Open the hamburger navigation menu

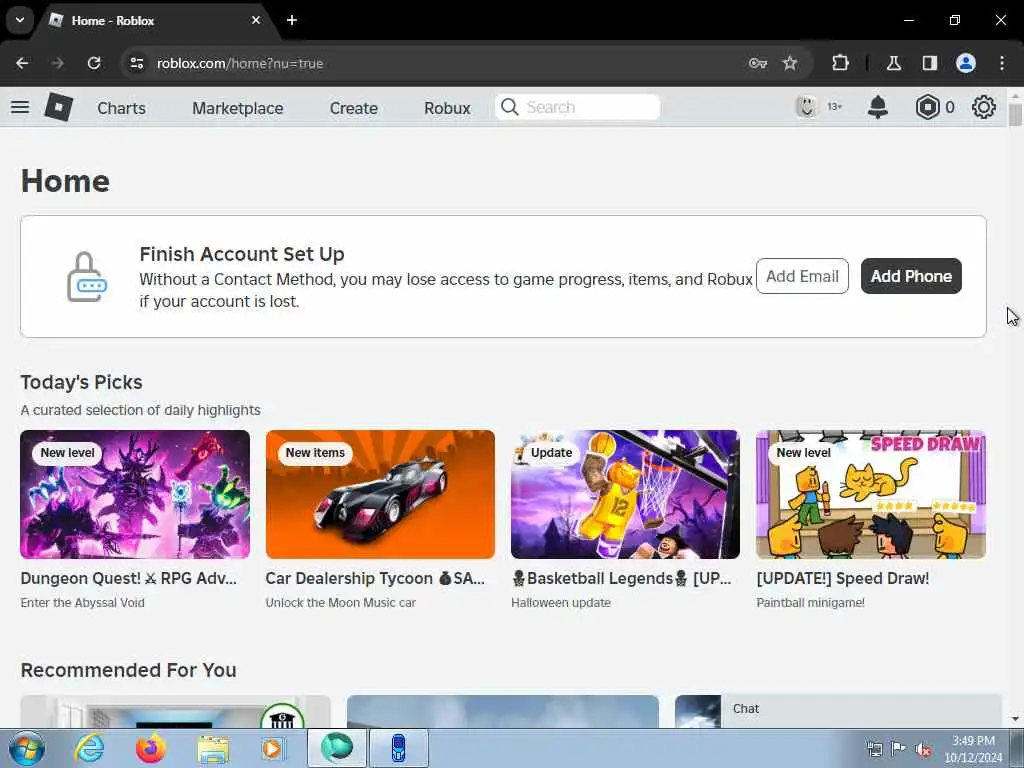pos(20,107)
